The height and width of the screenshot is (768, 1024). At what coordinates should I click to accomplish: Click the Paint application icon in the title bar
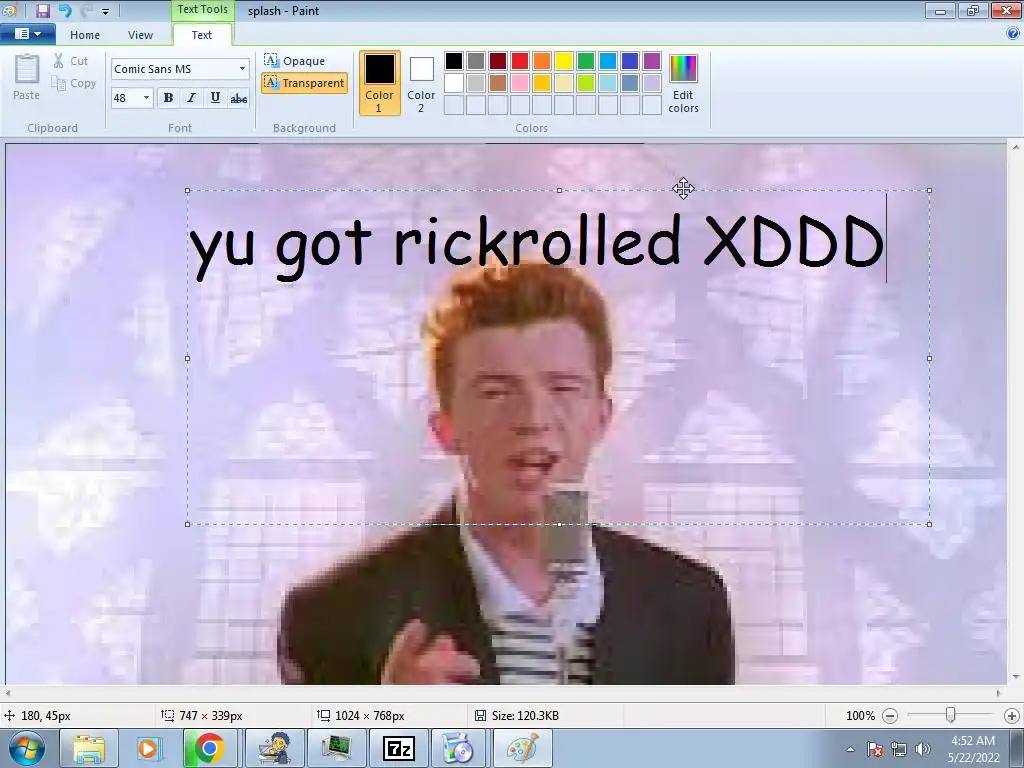(x=9, y=10)
